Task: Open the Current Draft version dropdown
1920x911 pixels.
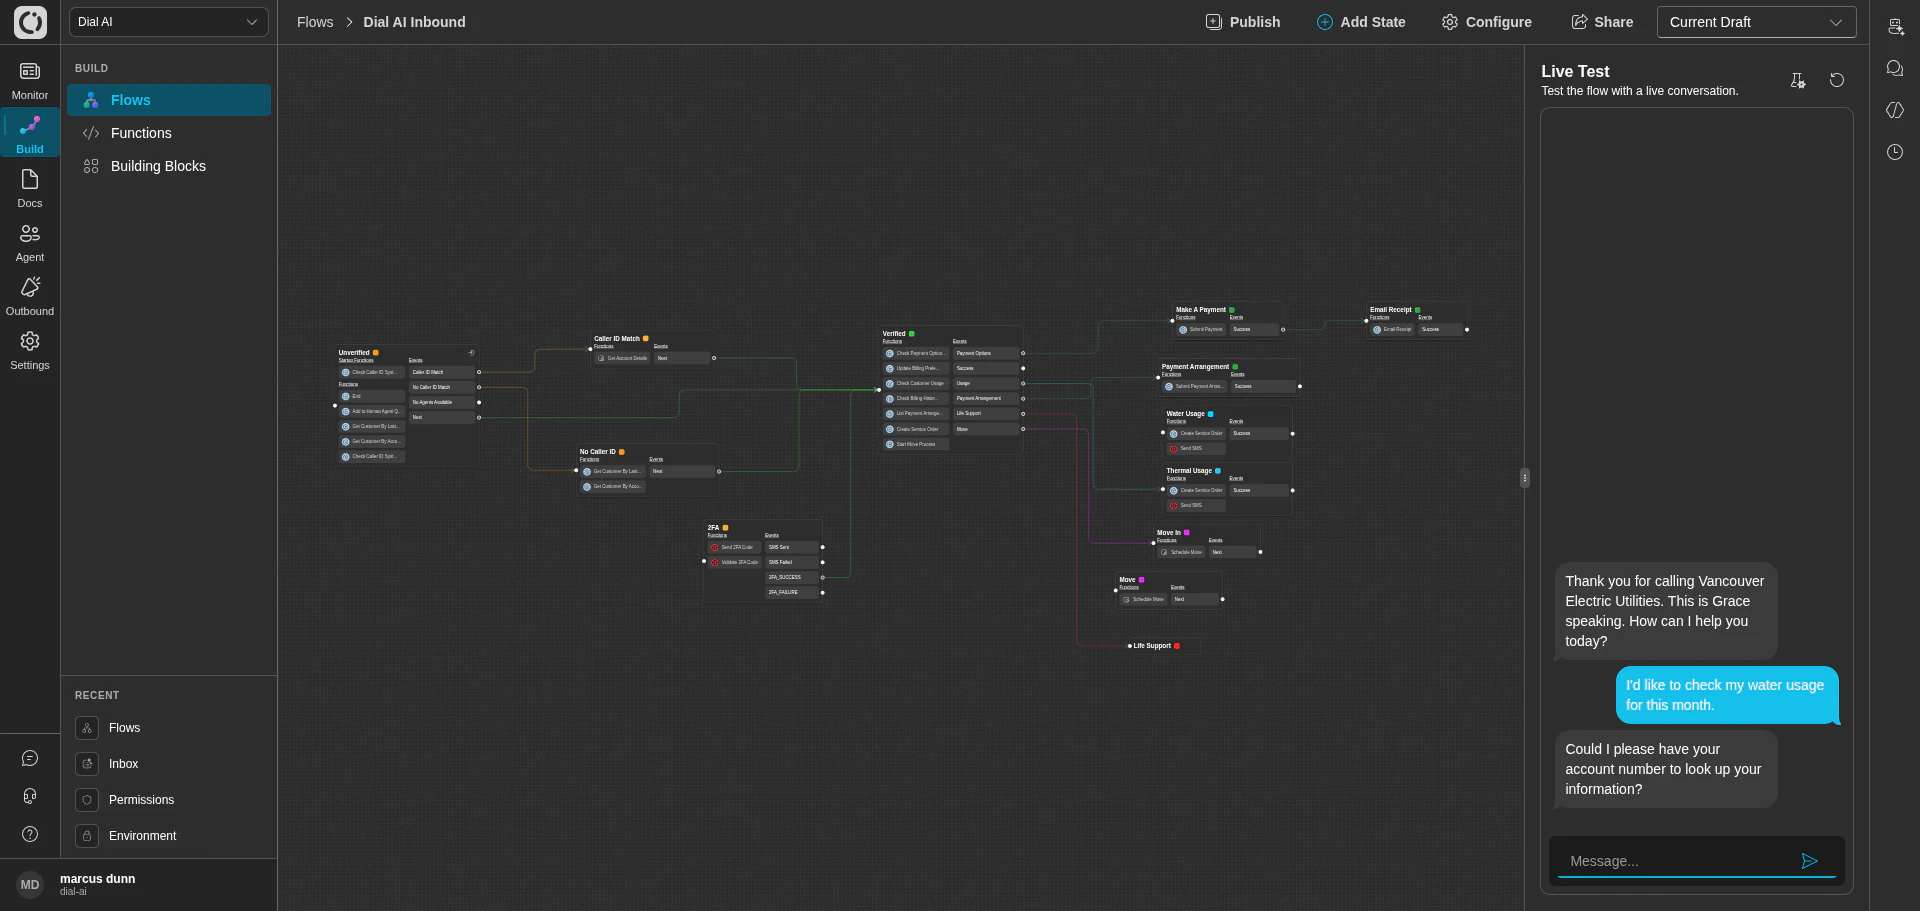Action: pyautogui.click(x=1756, y=22)
